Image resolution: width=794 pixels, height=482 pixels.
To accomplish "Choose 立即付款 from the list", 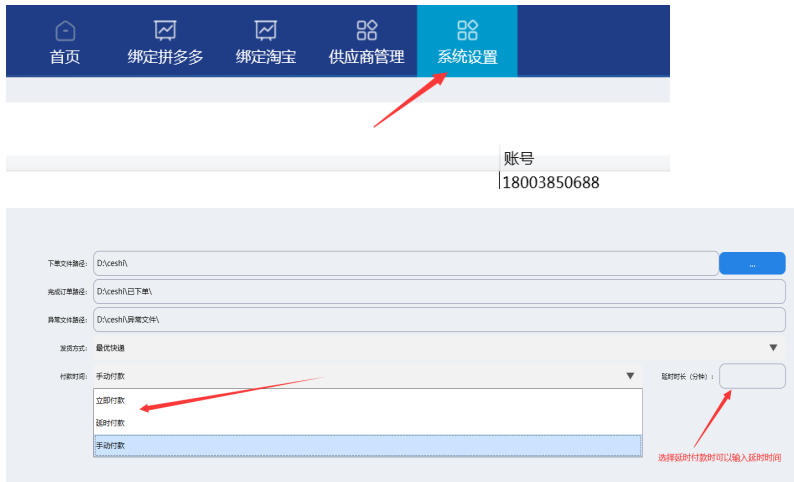I will pyautogui.click(x=111, y=400).
